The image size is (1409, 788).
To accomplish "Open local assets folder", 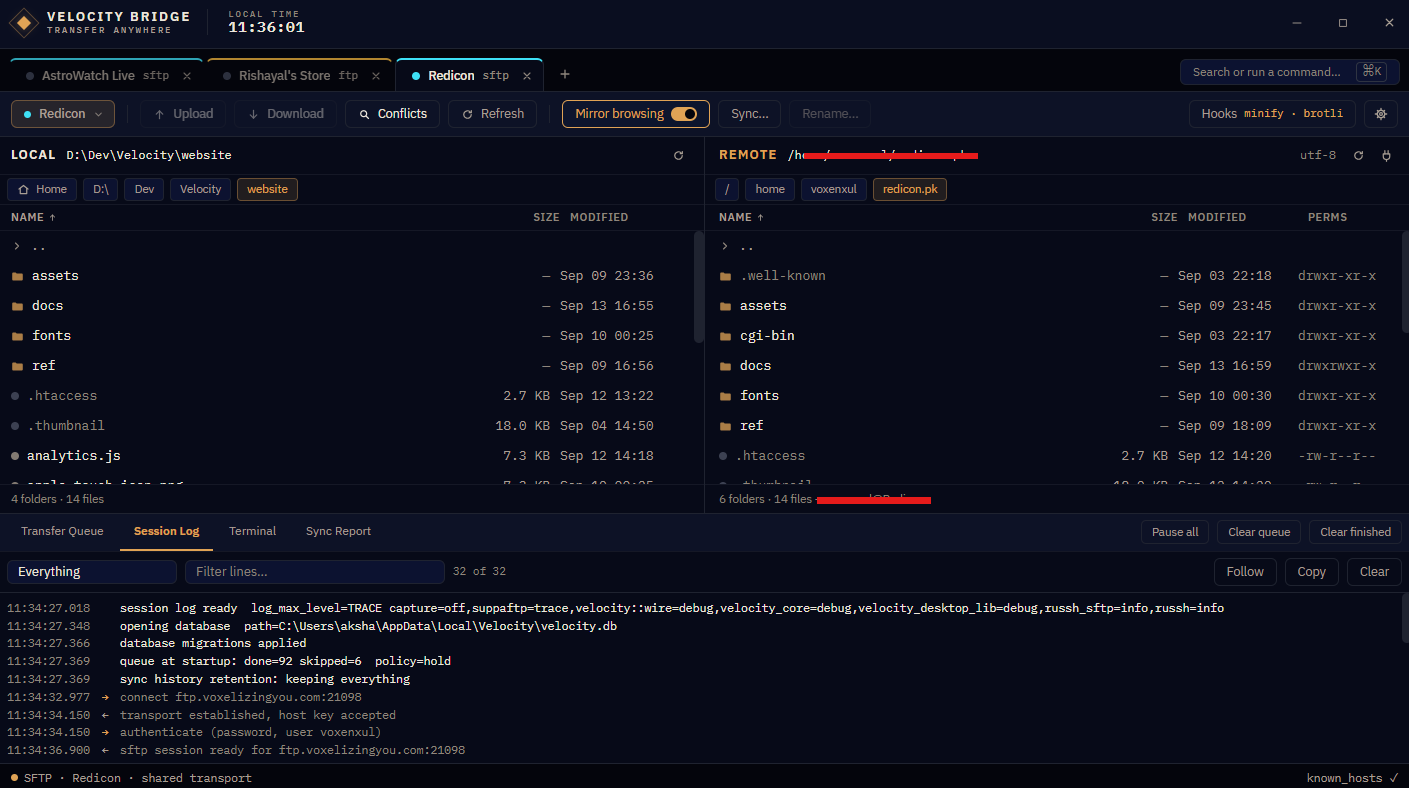I will pos(348,276).
